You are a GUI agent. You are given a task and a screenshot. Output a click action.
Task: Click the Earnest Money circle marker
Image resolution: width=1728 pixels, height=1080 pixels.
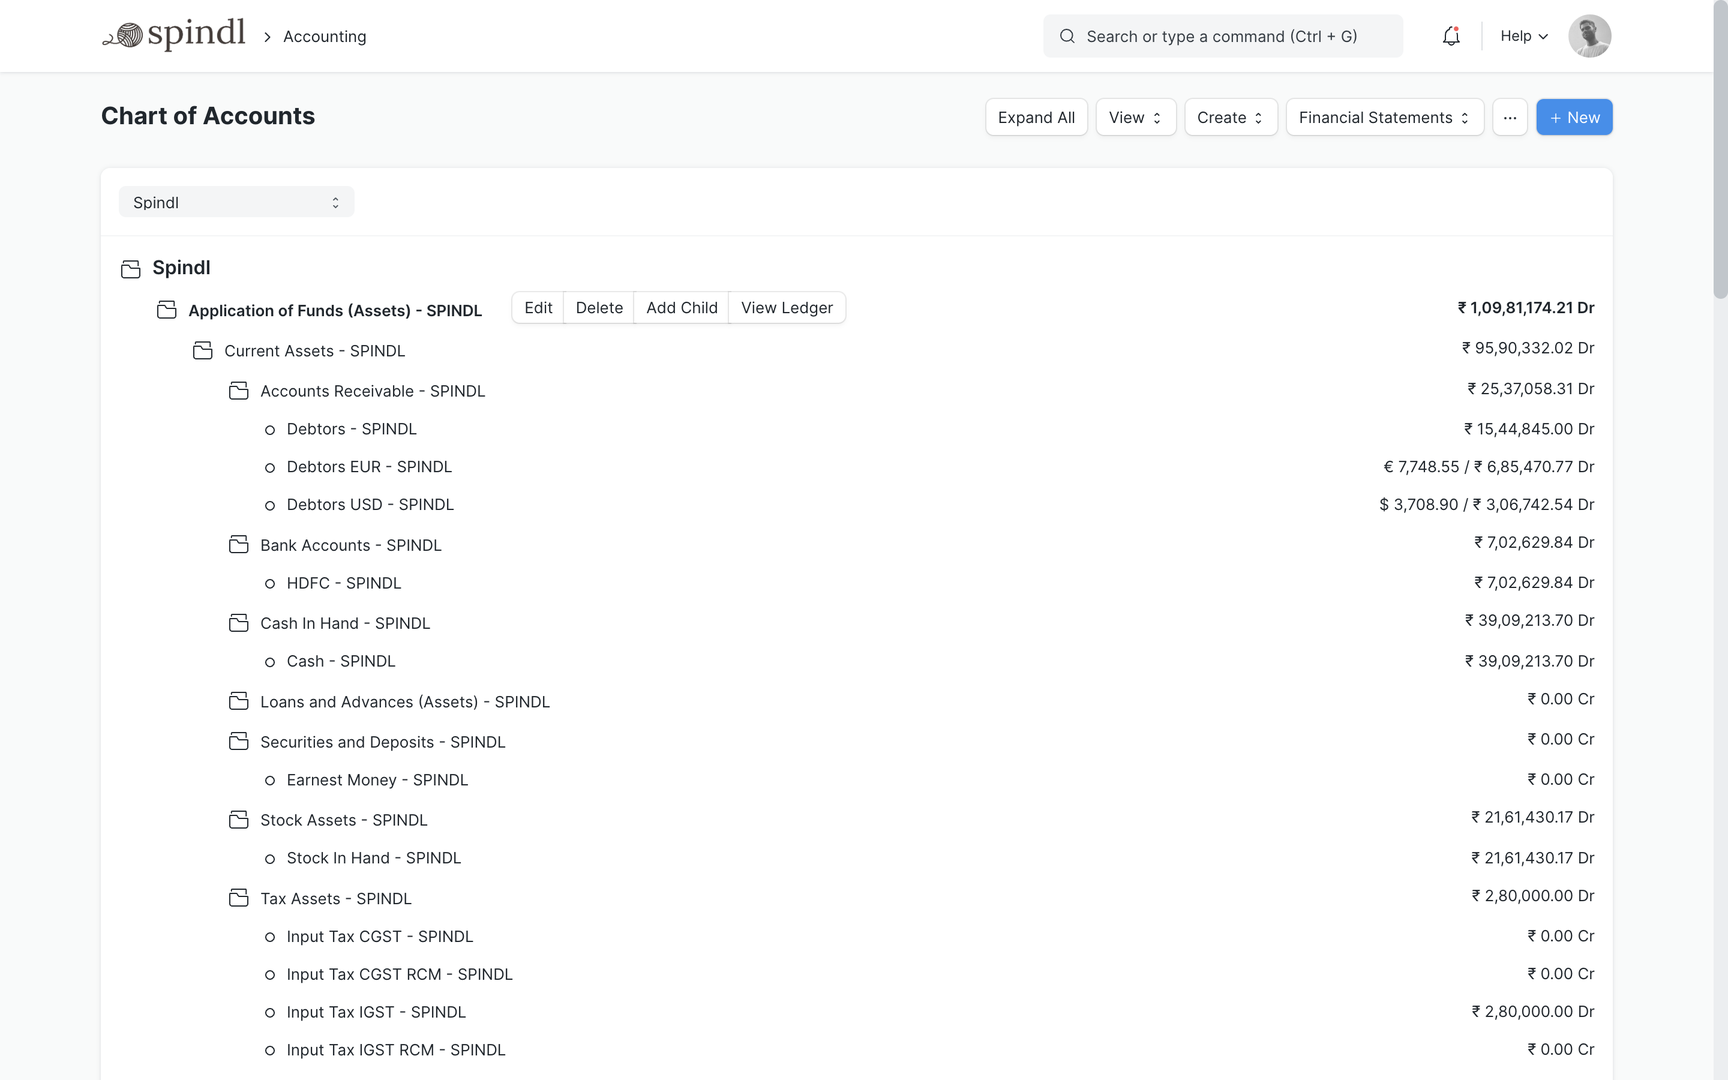pyautogui.click(x=270, y=781)
